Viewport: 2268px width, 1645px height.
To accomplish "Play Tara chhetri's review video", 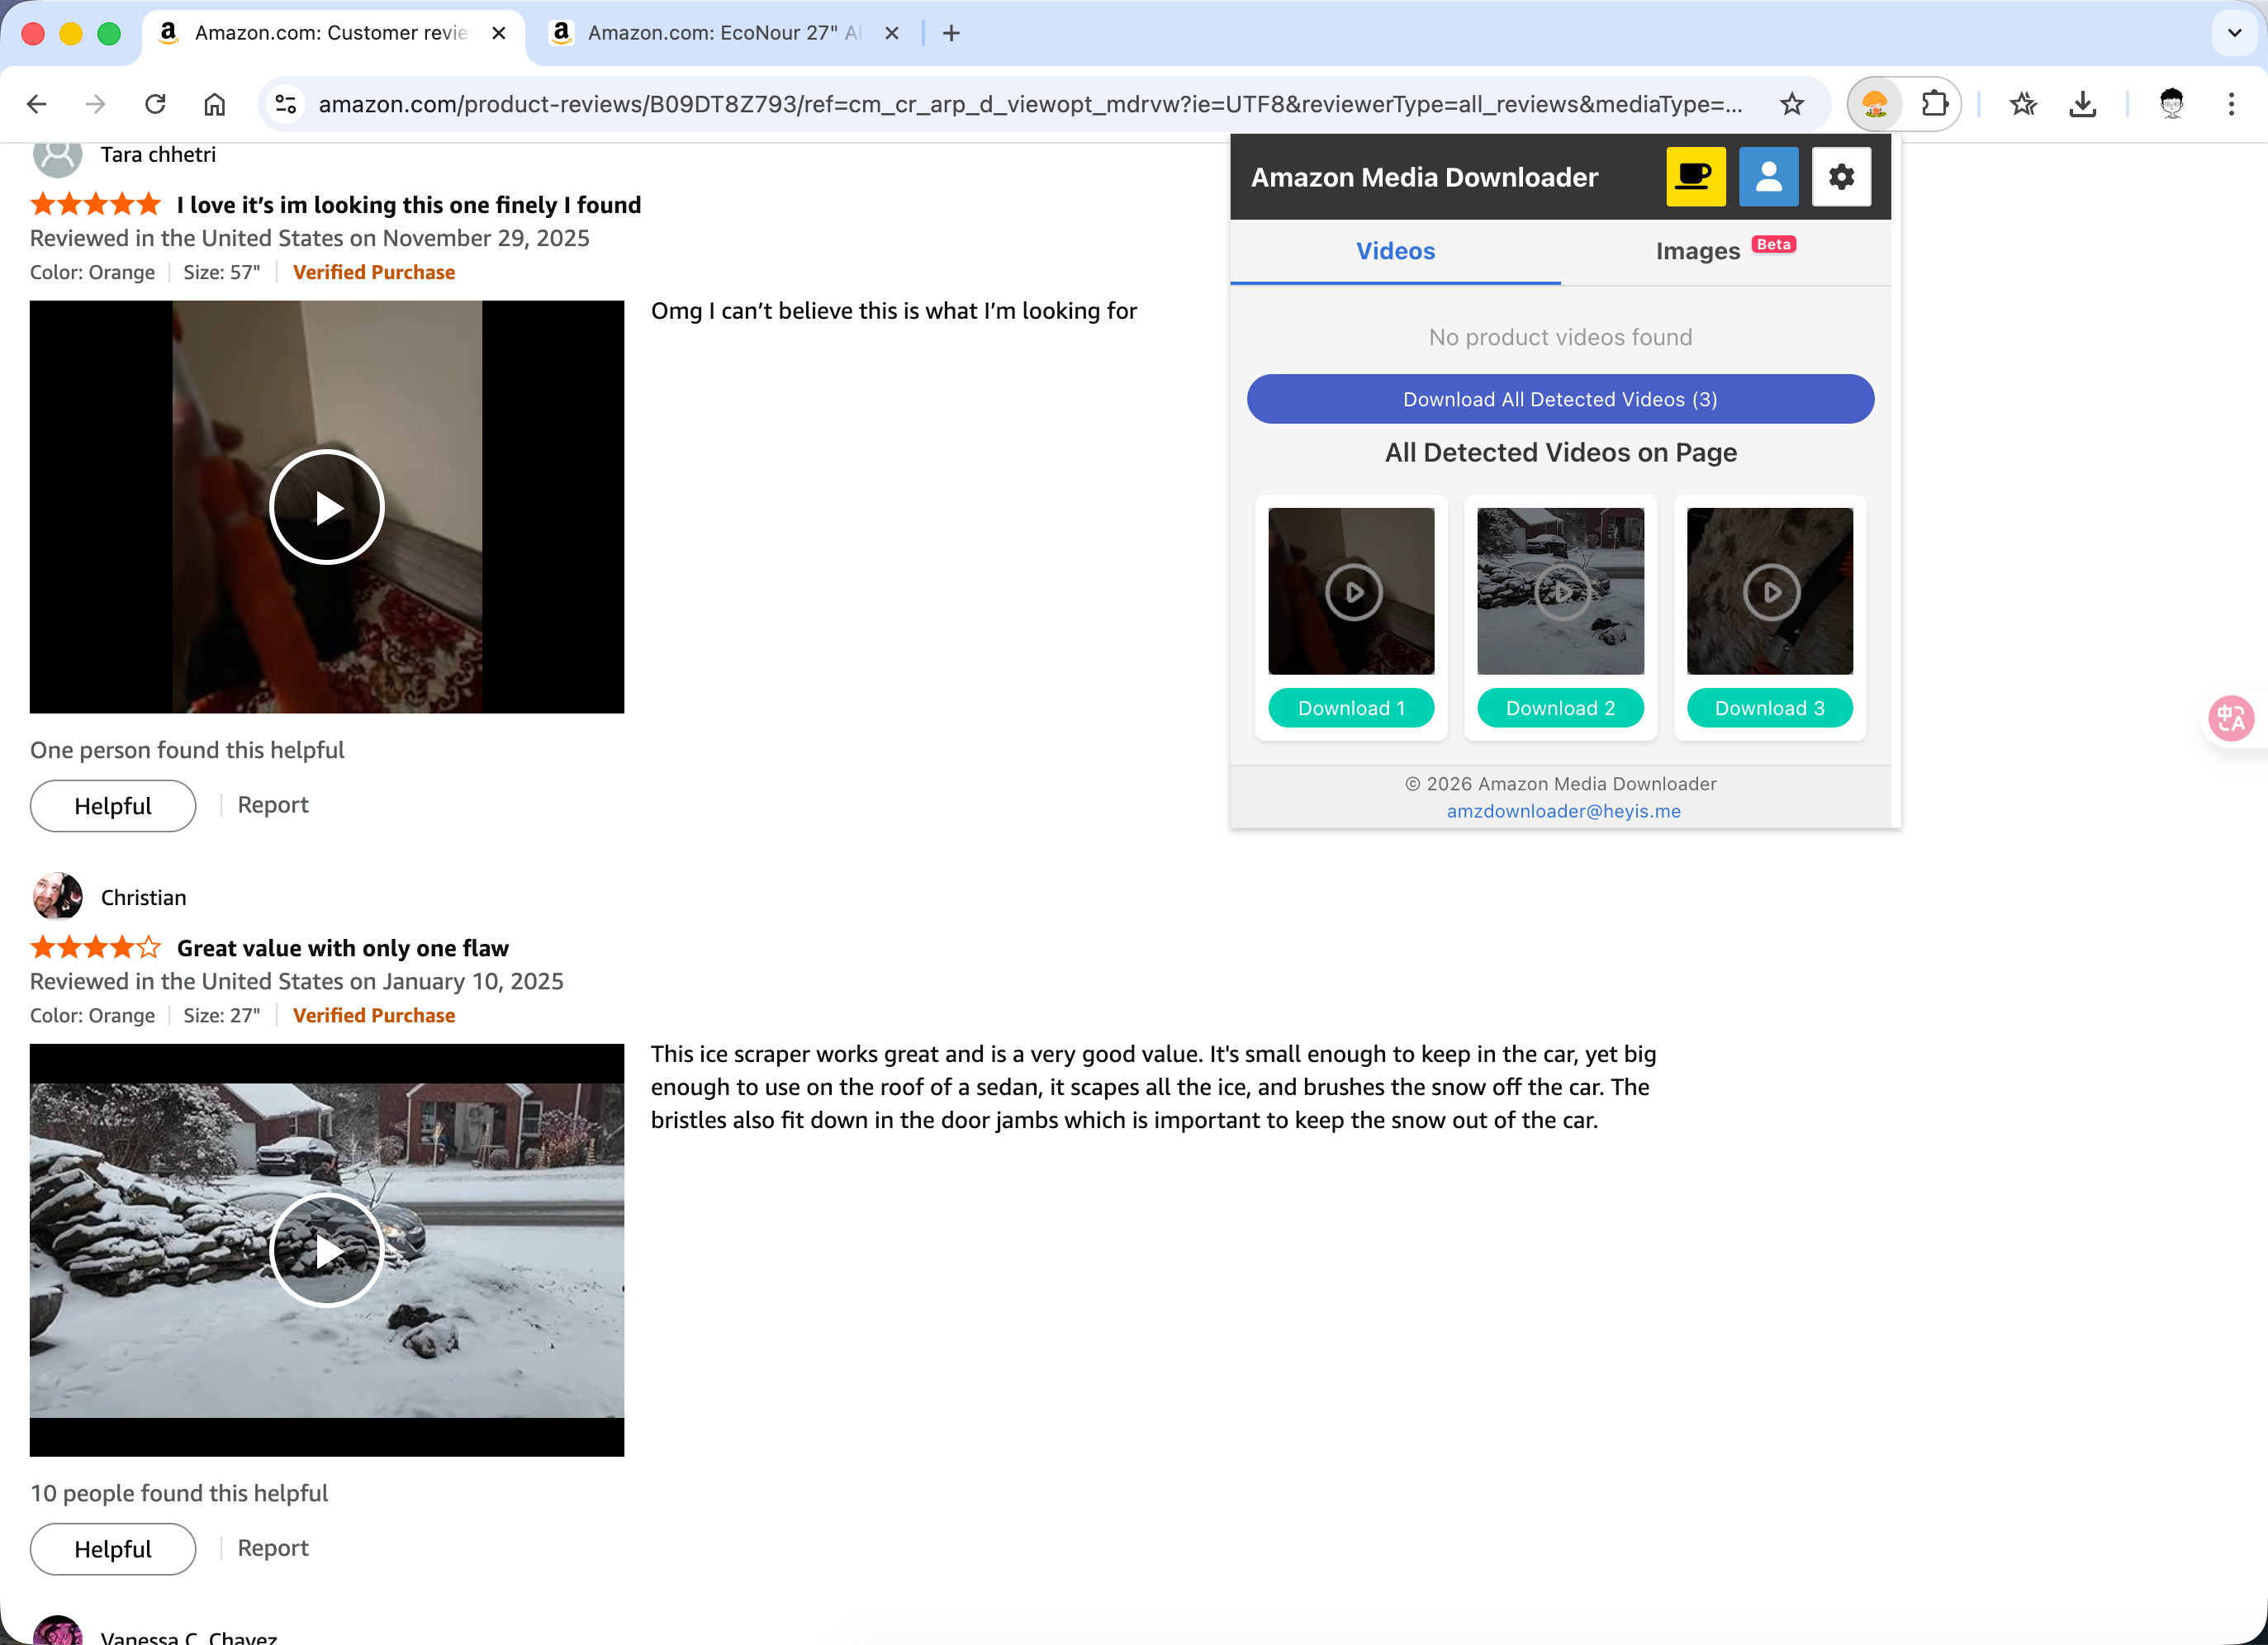I will click(x=326, y=507).
